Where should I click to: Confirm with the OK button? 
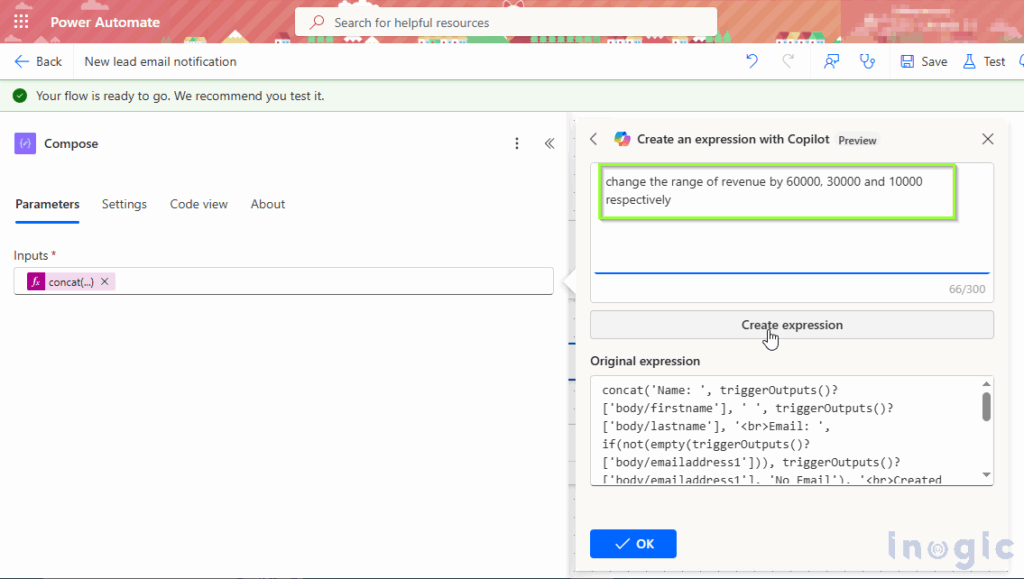coord(633,543)
